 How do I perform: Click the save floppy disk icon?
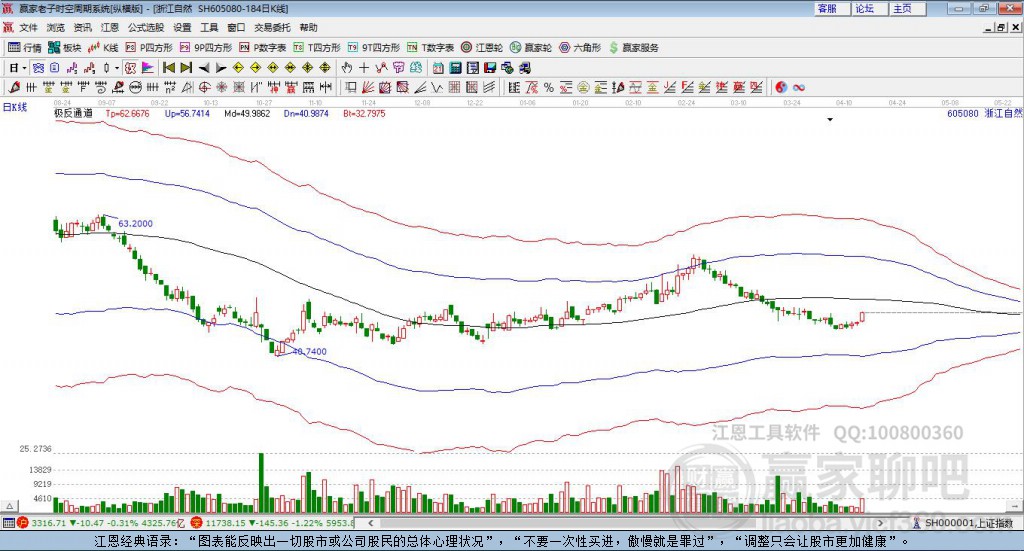click(490, 68)
